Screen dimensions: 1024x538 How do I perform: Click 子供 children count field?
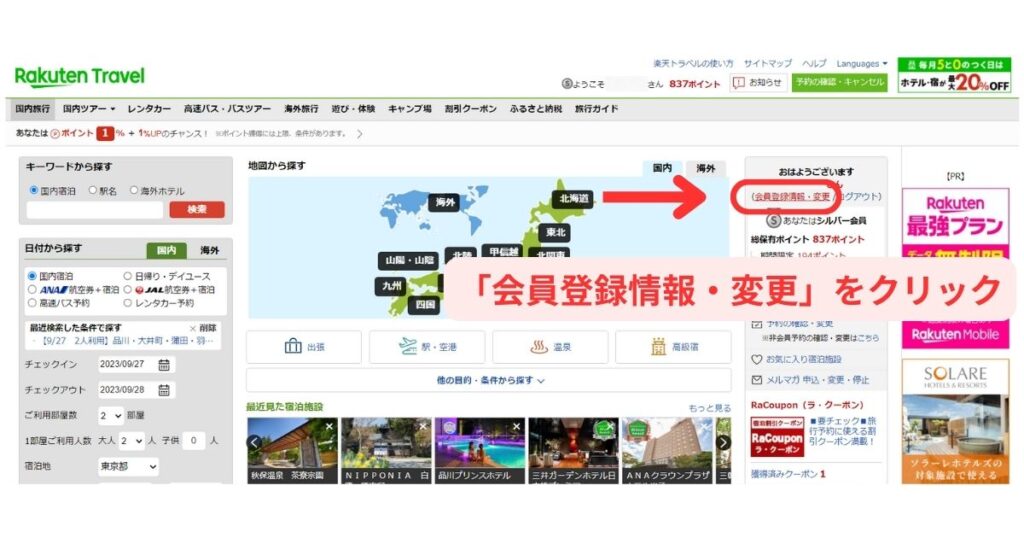[x=193, y=441]
